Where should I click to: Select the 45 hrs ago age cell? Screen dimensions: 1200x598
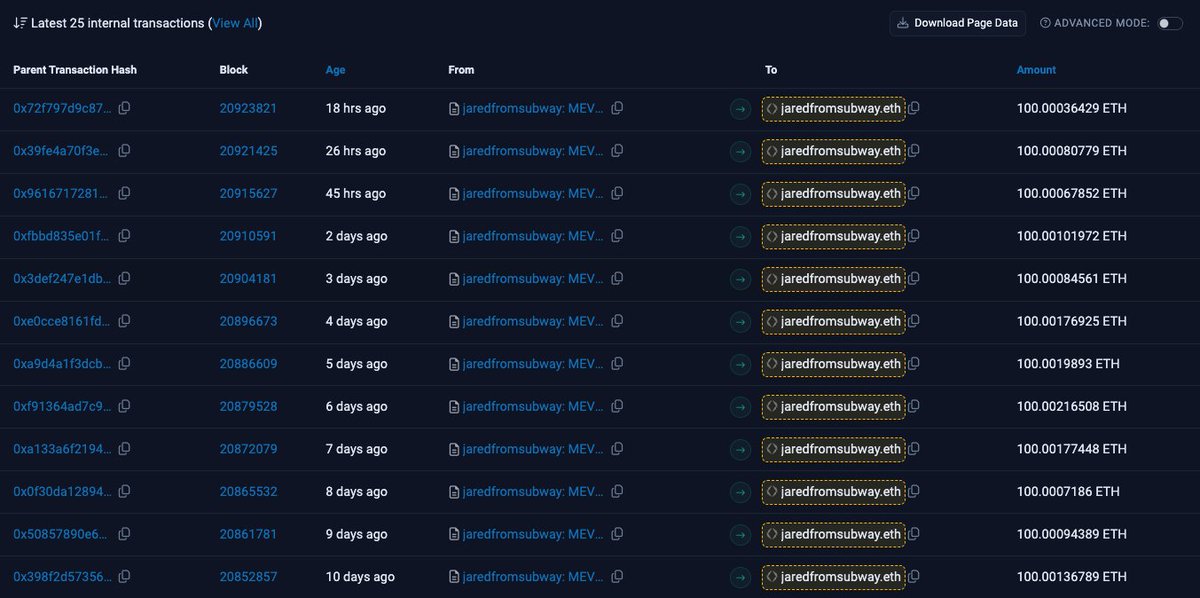[x=356, y=194]
